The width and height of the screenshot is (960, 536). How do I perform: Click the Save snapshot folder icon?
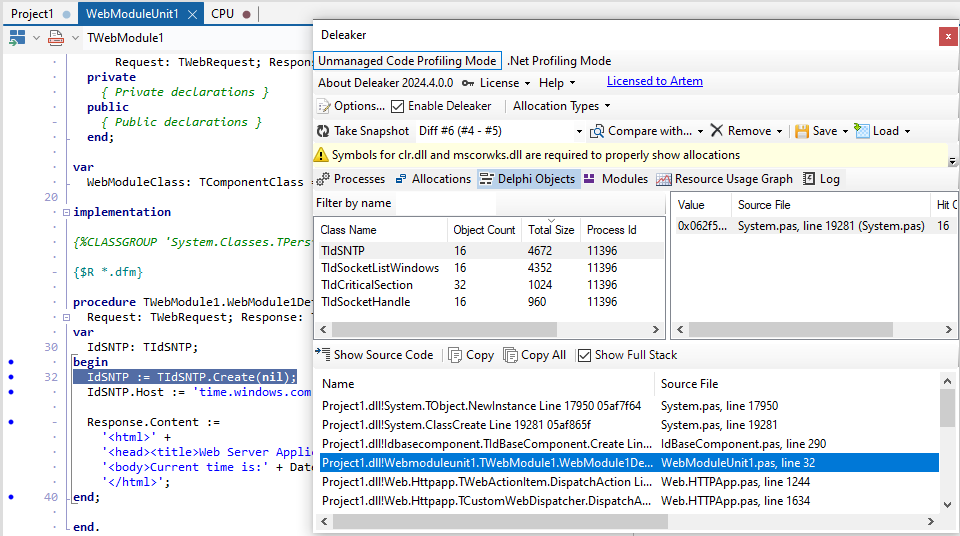801,131
